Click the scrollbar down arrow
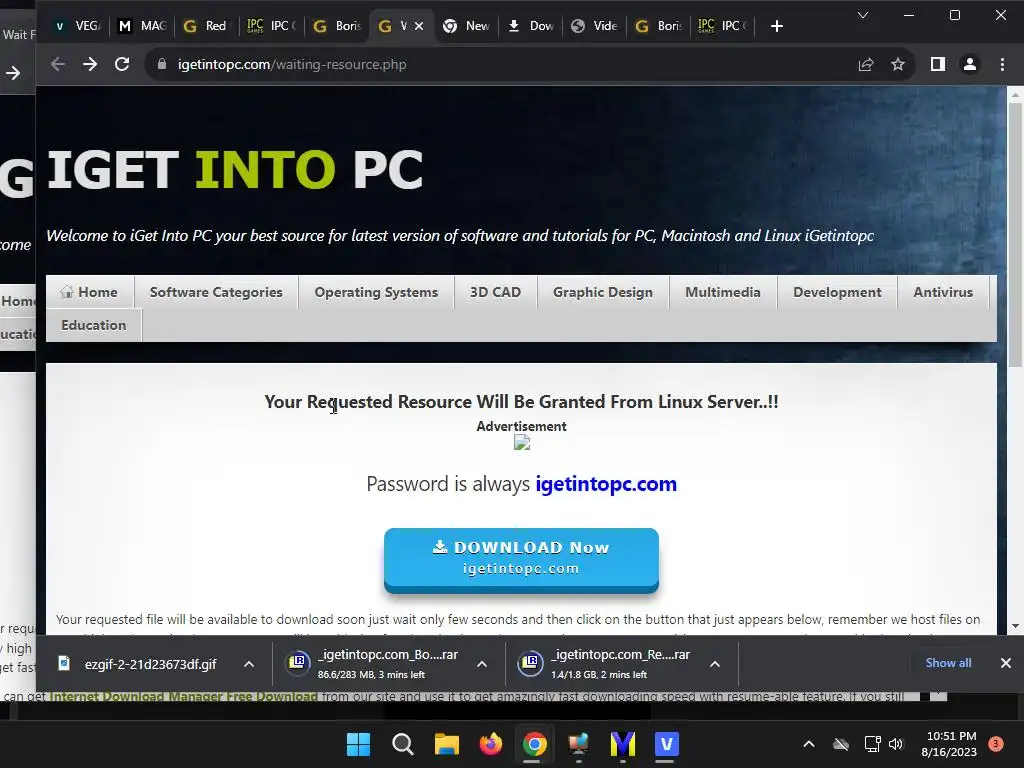 point(1015,626)
